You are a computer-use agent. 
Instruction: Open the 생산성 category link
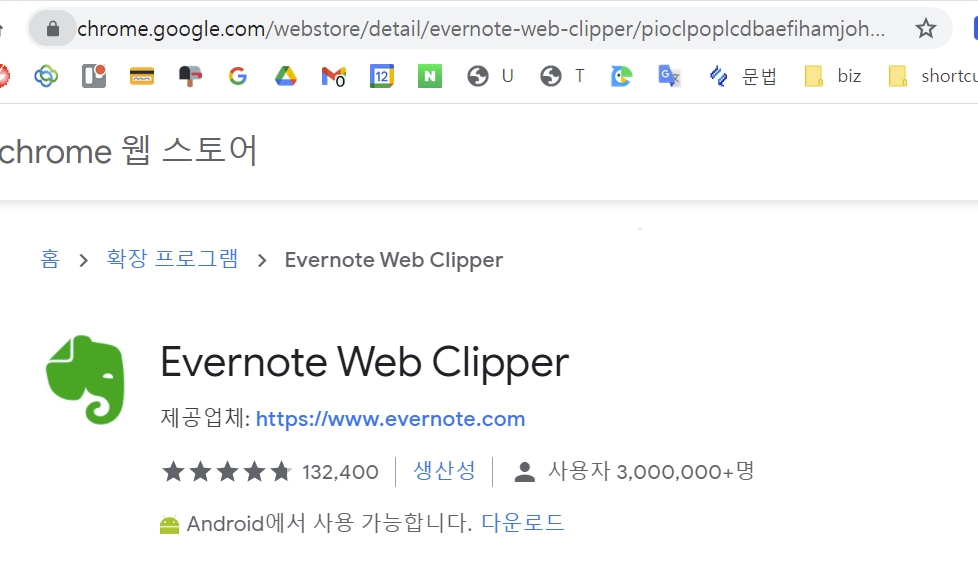[444, 471]
